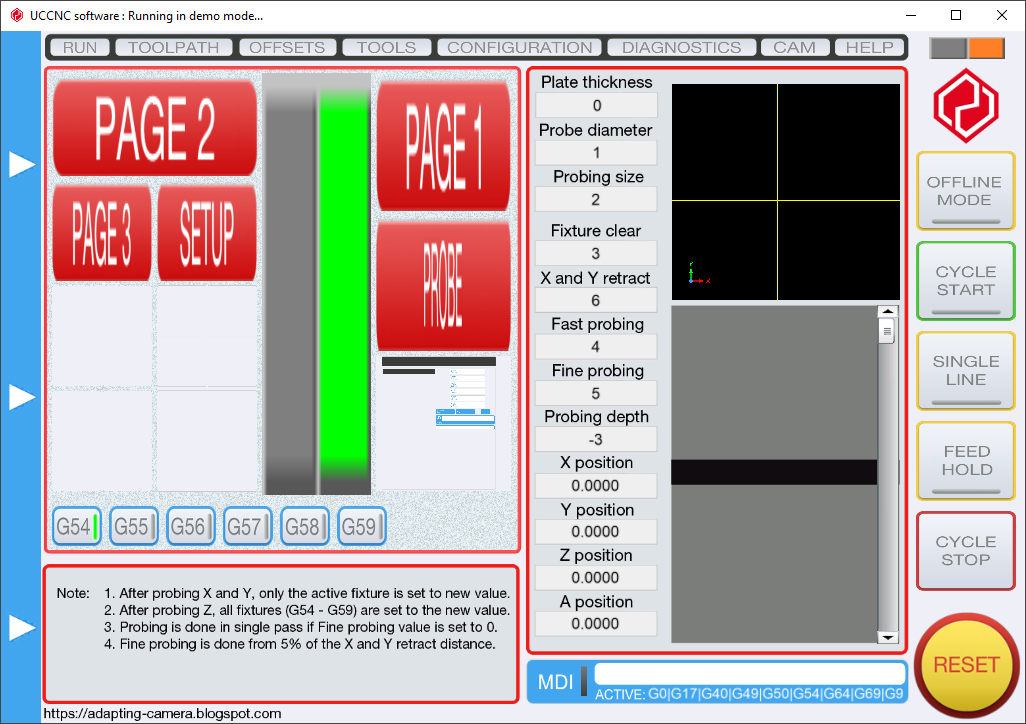
Task: Activate the G55 work offset
Action: tap(133, 526)
